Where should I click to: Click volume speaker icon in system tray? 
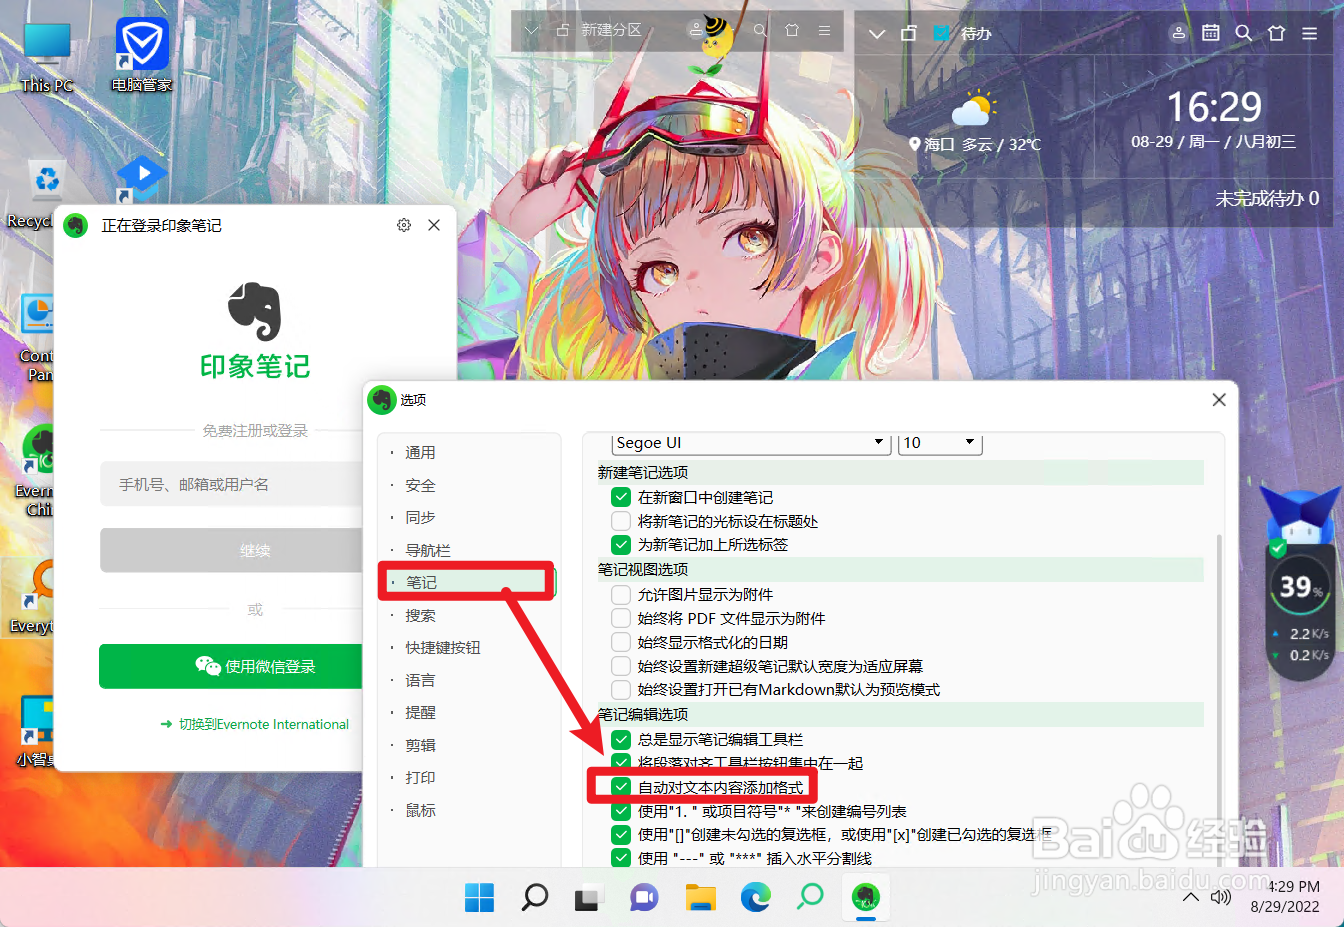1220,897
